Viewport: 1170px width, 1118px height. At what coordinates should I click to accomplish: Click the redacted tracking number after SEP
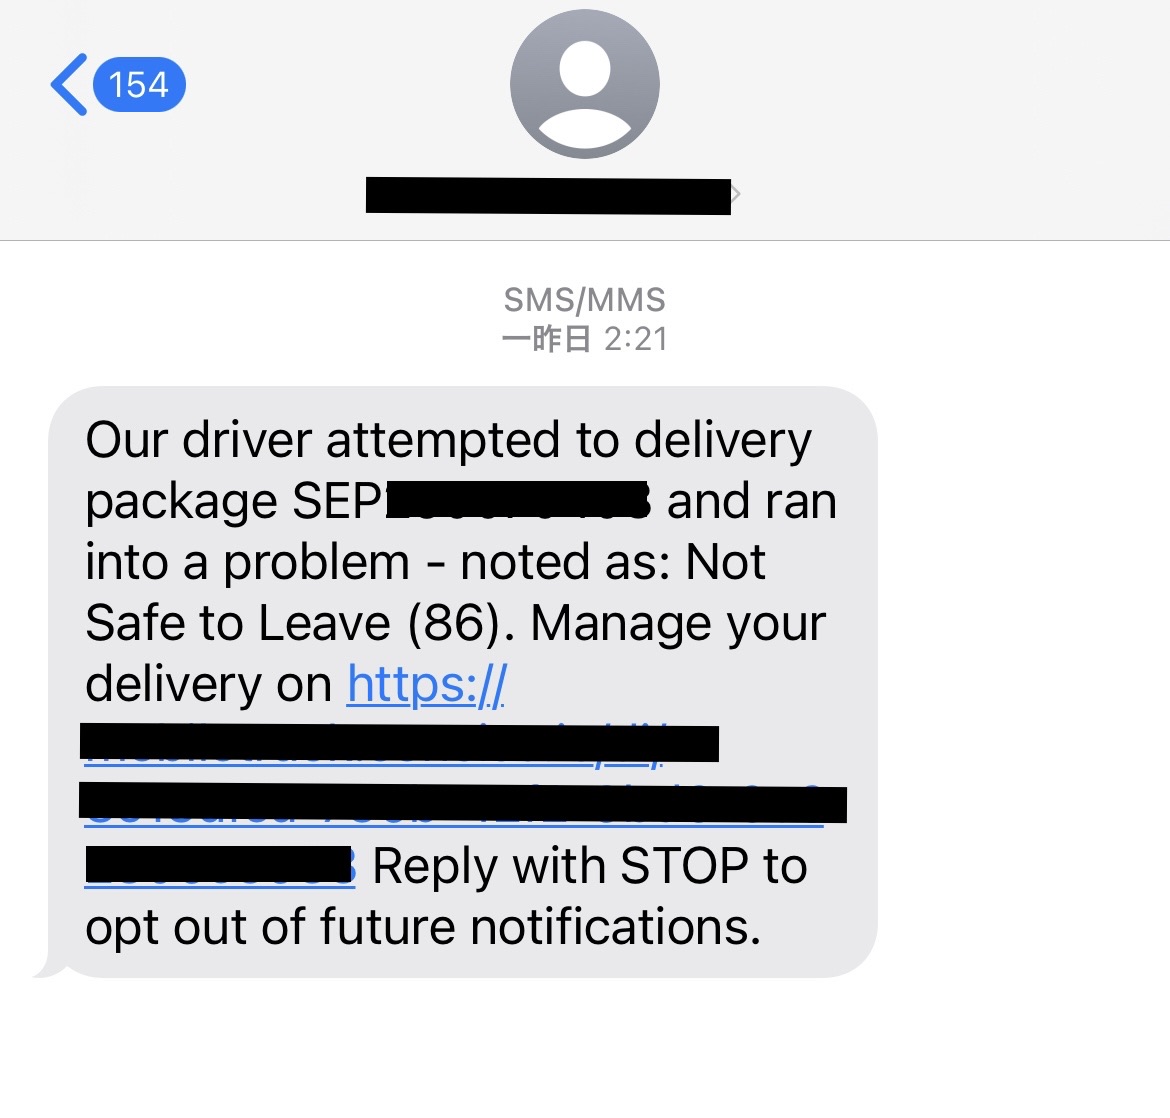tap(517, 500)
